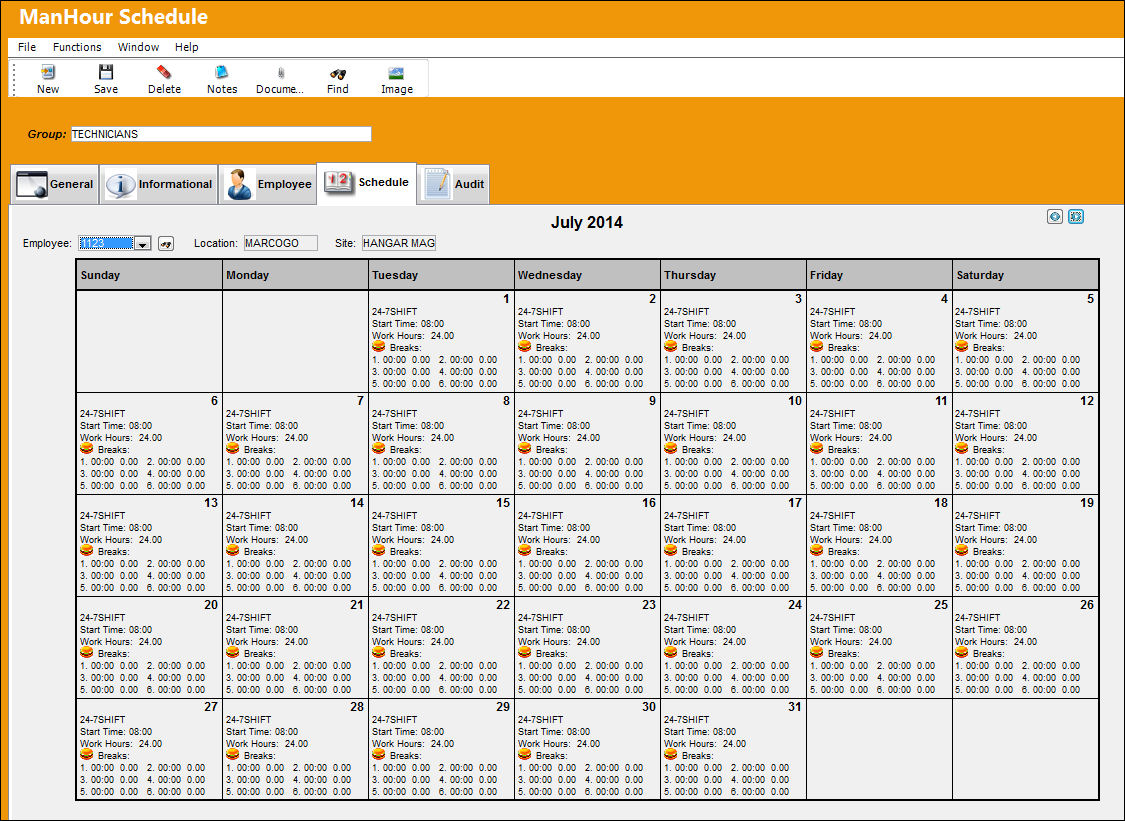Screen dimensions: 1125x821
Task: Click the burger break icon on July 21
Action: tap(232, 652)
